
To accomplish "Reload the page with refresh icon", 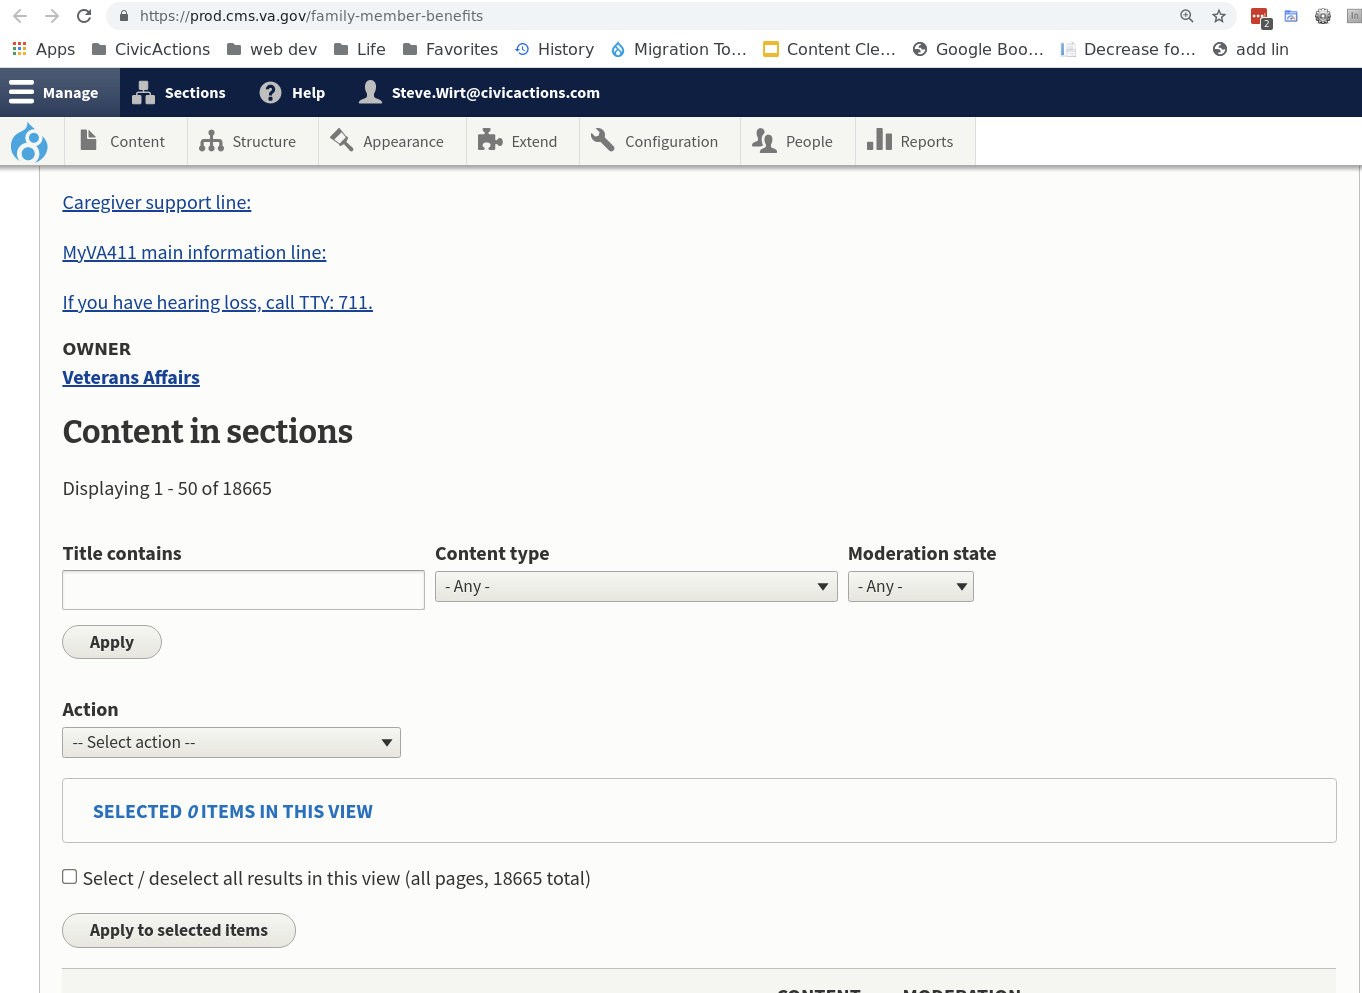I will (x=84, y=16).
